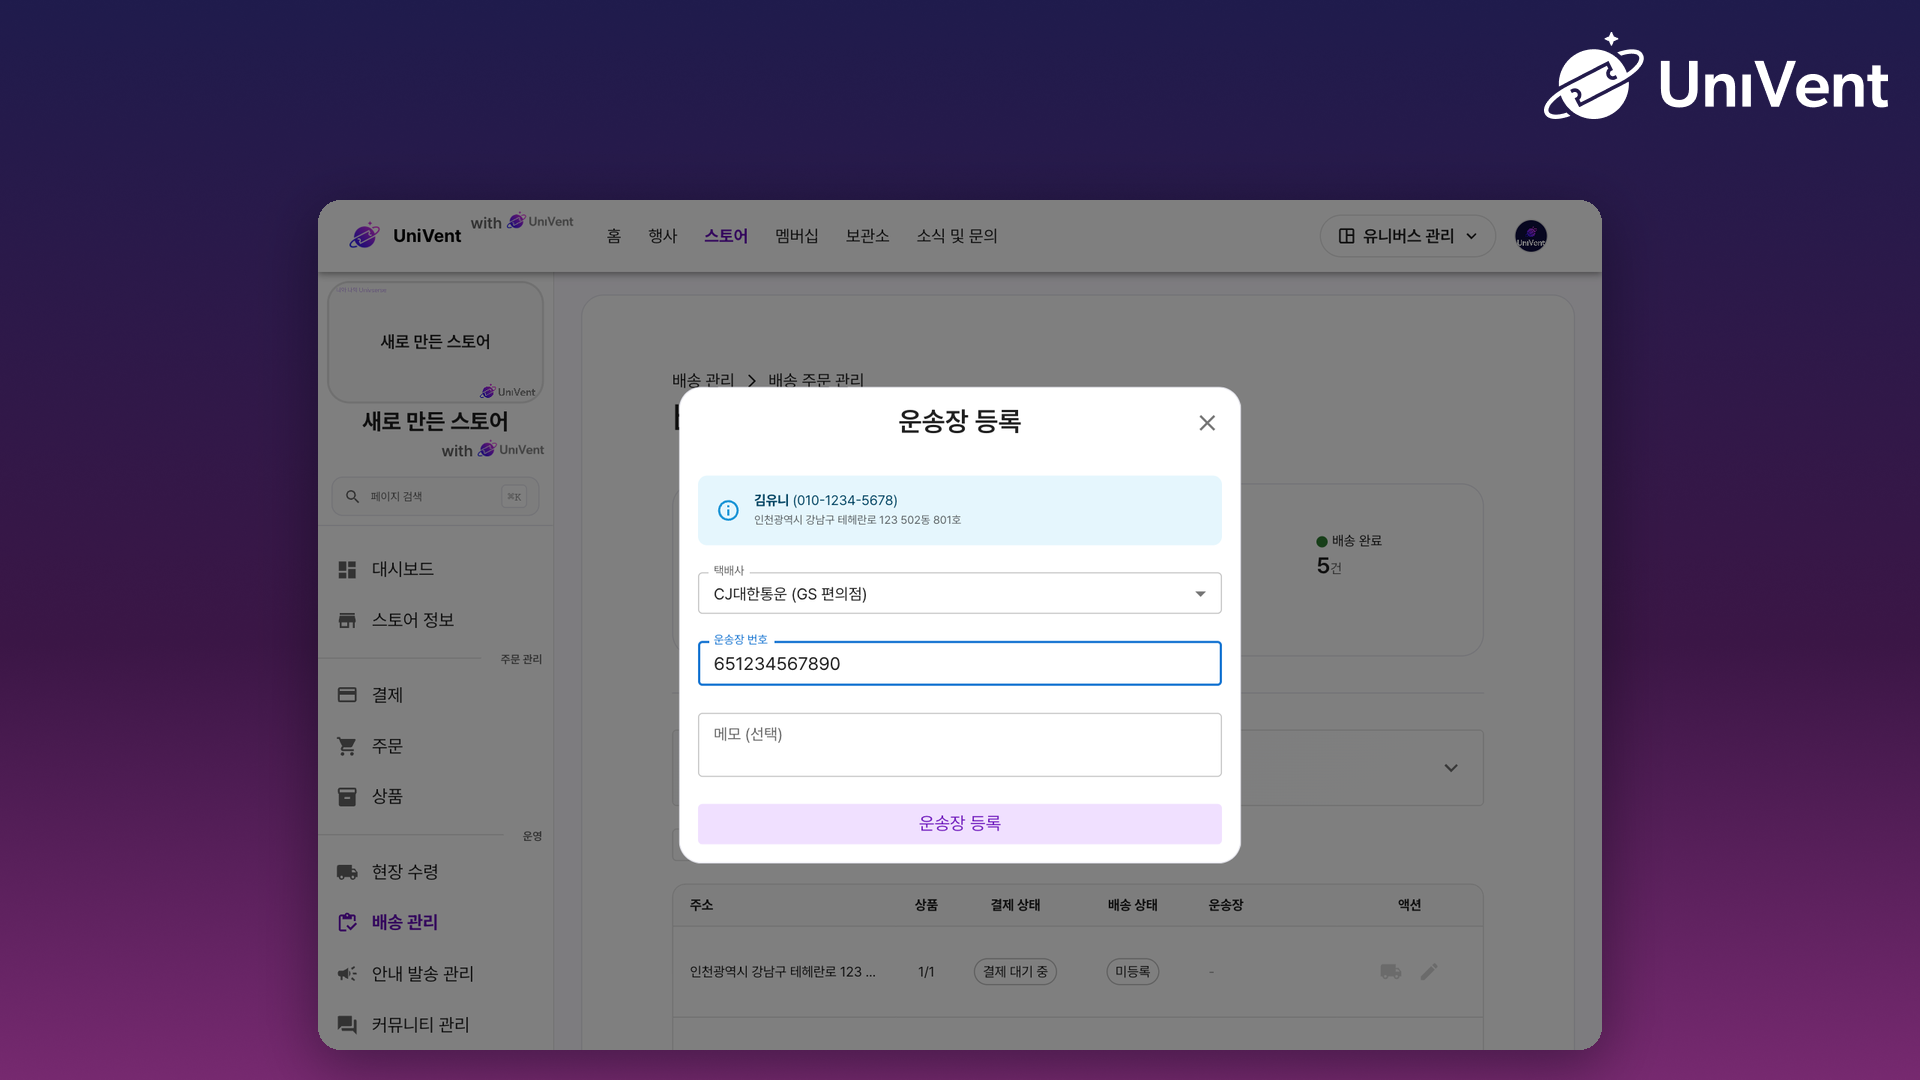Click the 배송 완료 5건 status card
Image resolution: width=1920 pixels, height=1080 pixels.
1349,554
